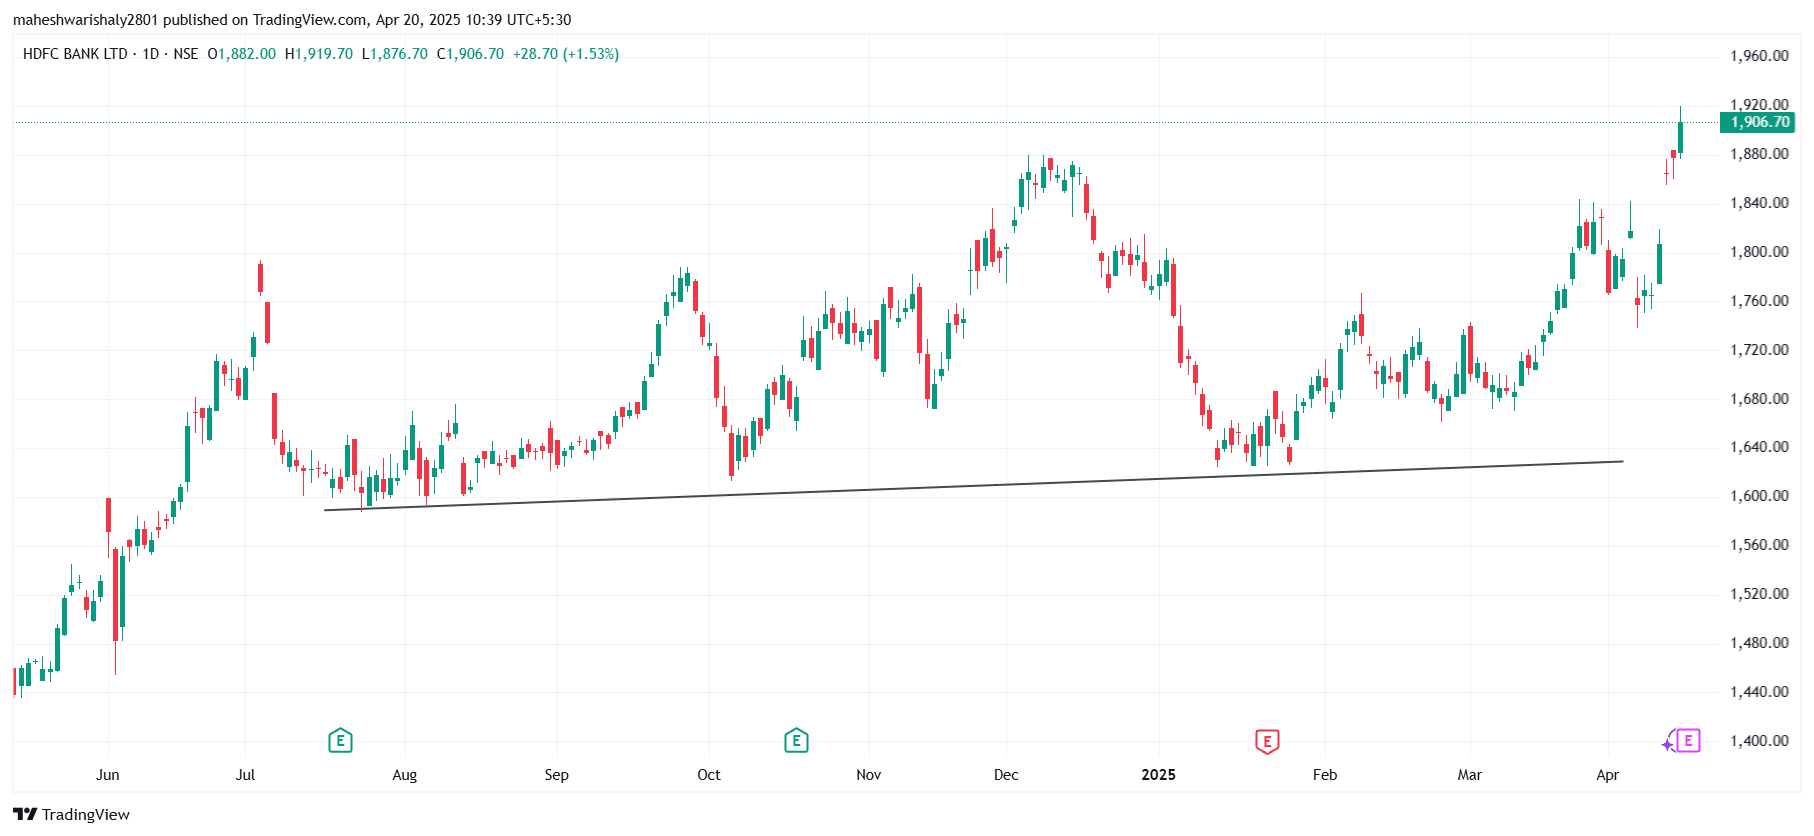Click the Jul label on time axis
This screenshot has height=836, width=1814.
(245, 775)
